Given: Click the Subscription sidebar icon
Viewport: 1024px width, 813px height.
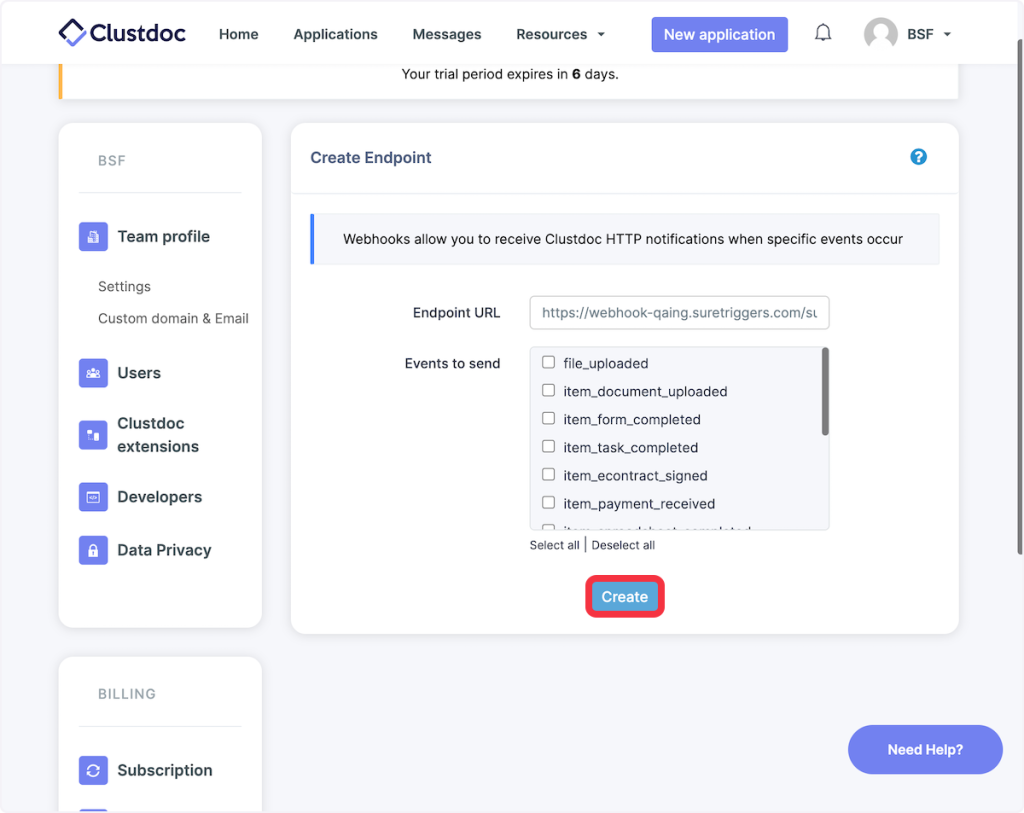Looking at the screenshot, I should (93, 770).
